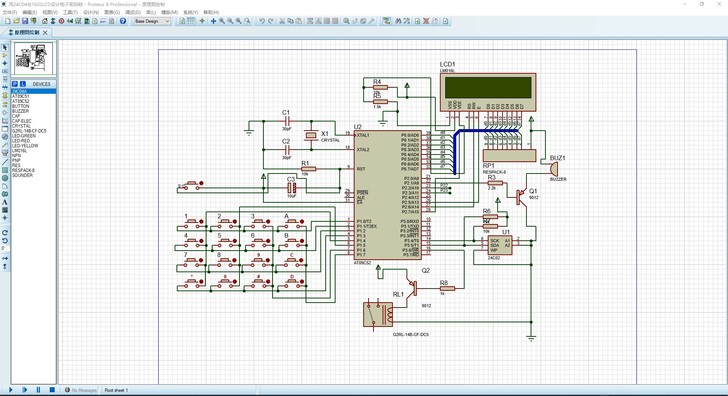Select BUZZER in the devices list
This screenshot has width=728, height=396.
click(x=20, y=111)
